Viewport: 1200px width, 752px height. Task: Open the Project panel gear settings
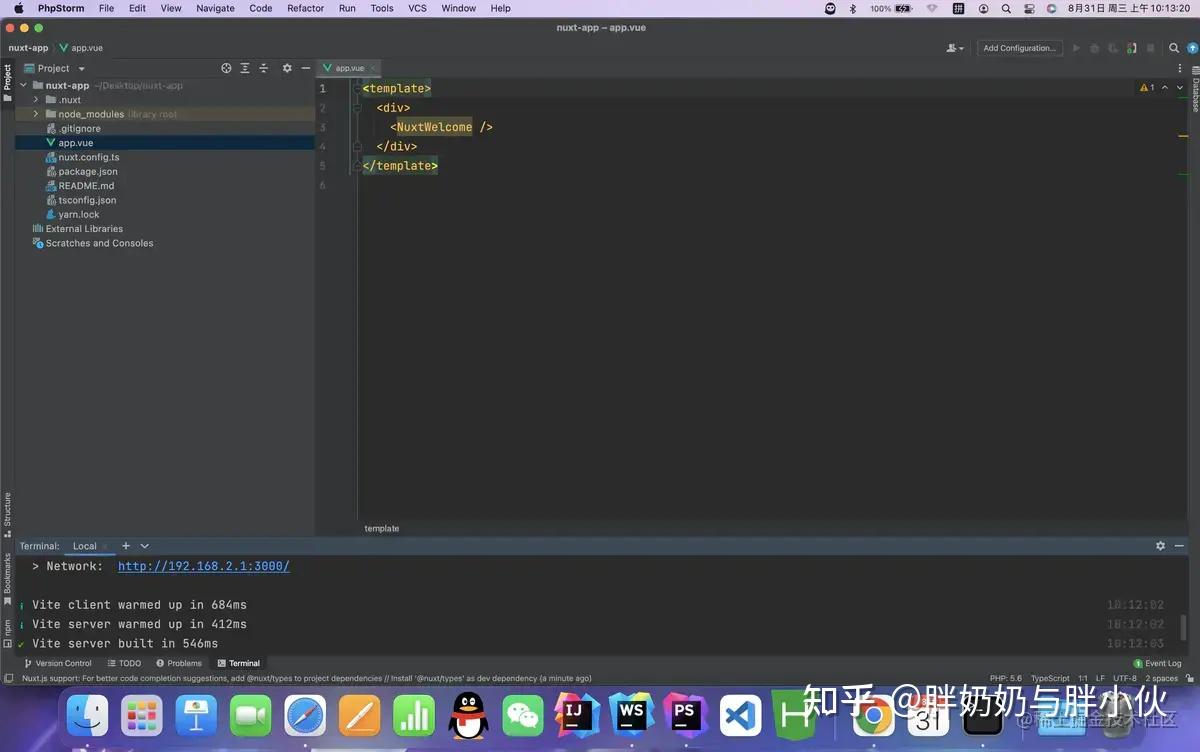[287, 68]
